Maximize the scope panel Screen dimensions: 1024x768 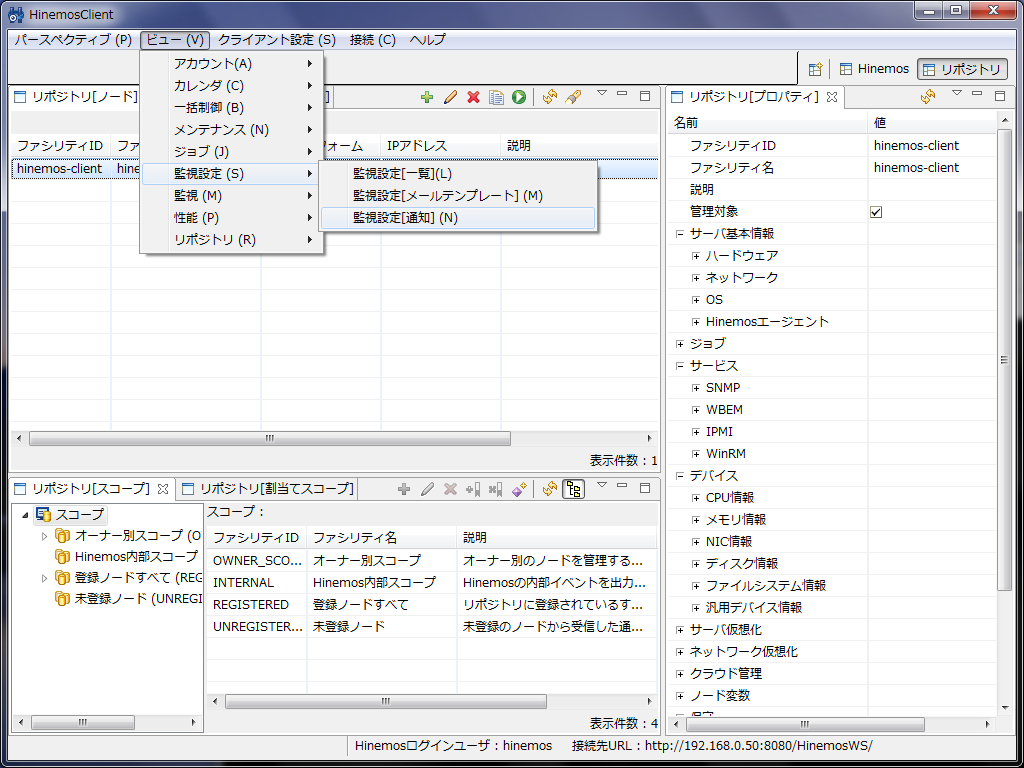click(x=645, y=488)
